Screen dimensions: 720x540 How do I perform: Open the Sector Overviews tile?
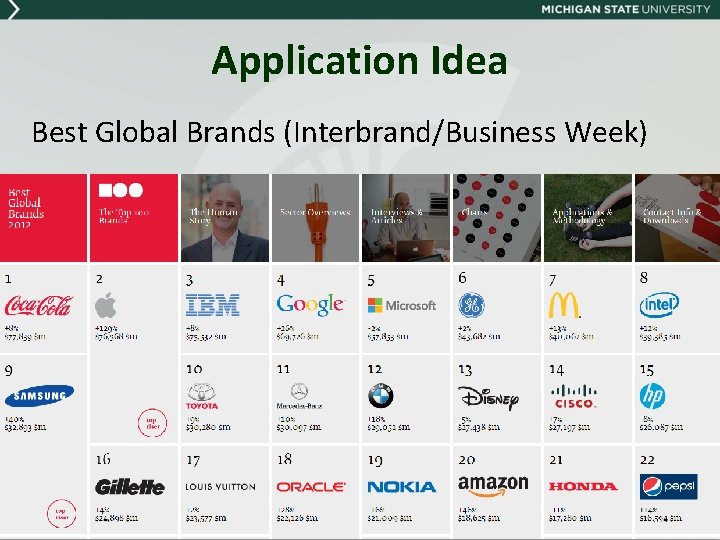(315, 218)
